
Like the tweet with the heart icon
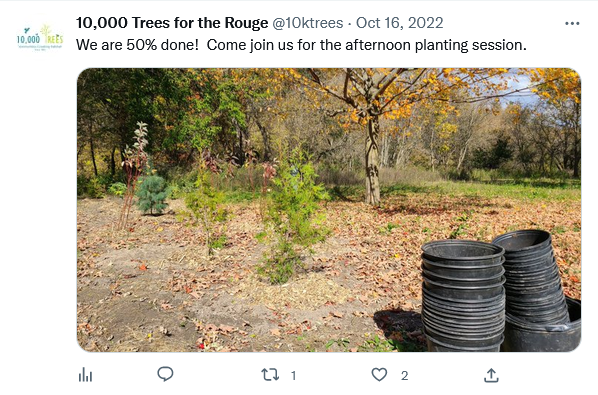(379, 375)
